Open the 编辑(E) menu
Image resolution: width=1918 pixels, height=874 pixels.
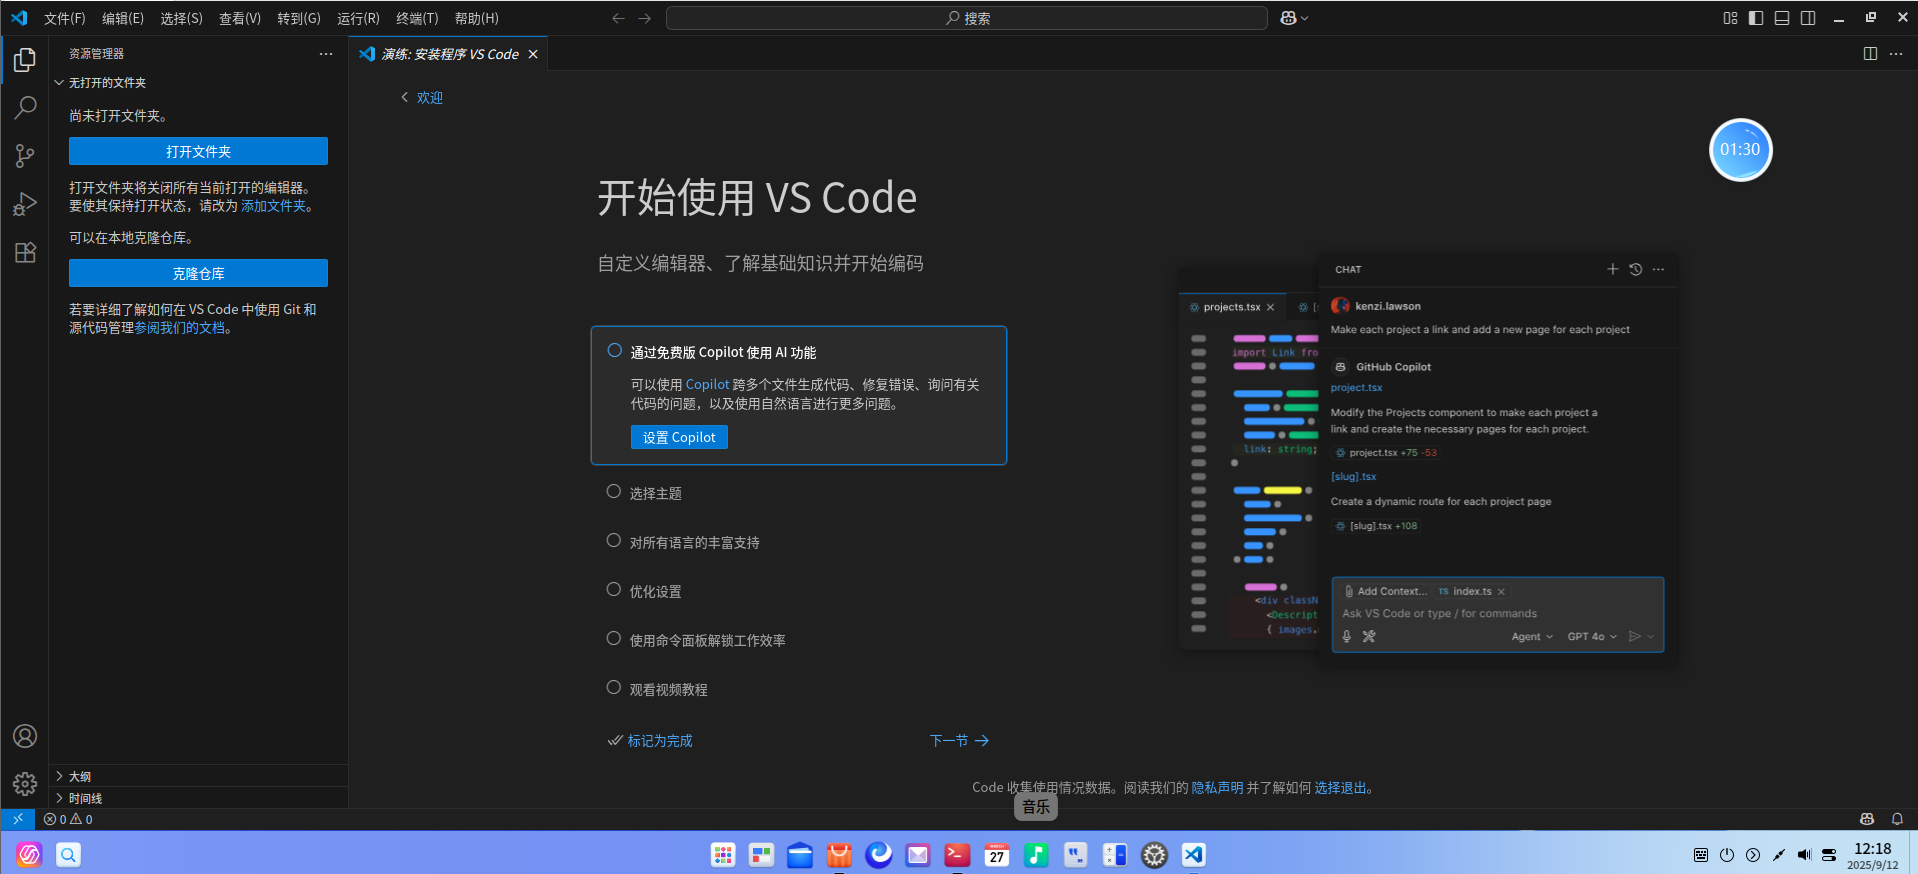coord(123,18)
